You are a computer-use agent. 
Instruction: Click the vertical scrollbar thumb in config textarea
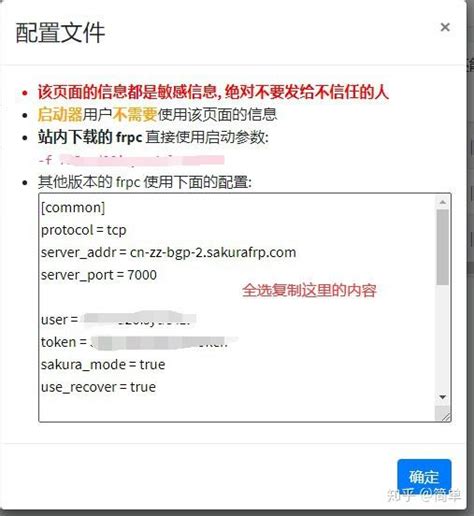click(443, 247)
